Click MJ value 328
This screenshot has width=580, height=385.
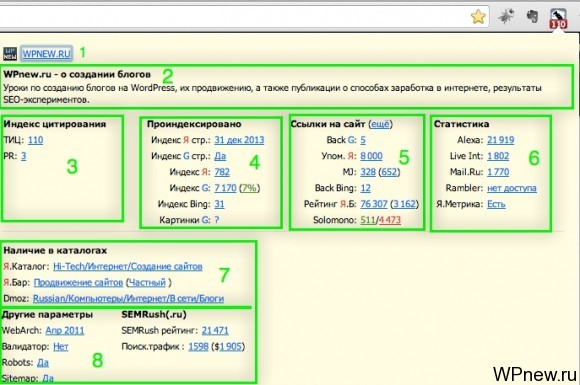click(x=368, y=172)
